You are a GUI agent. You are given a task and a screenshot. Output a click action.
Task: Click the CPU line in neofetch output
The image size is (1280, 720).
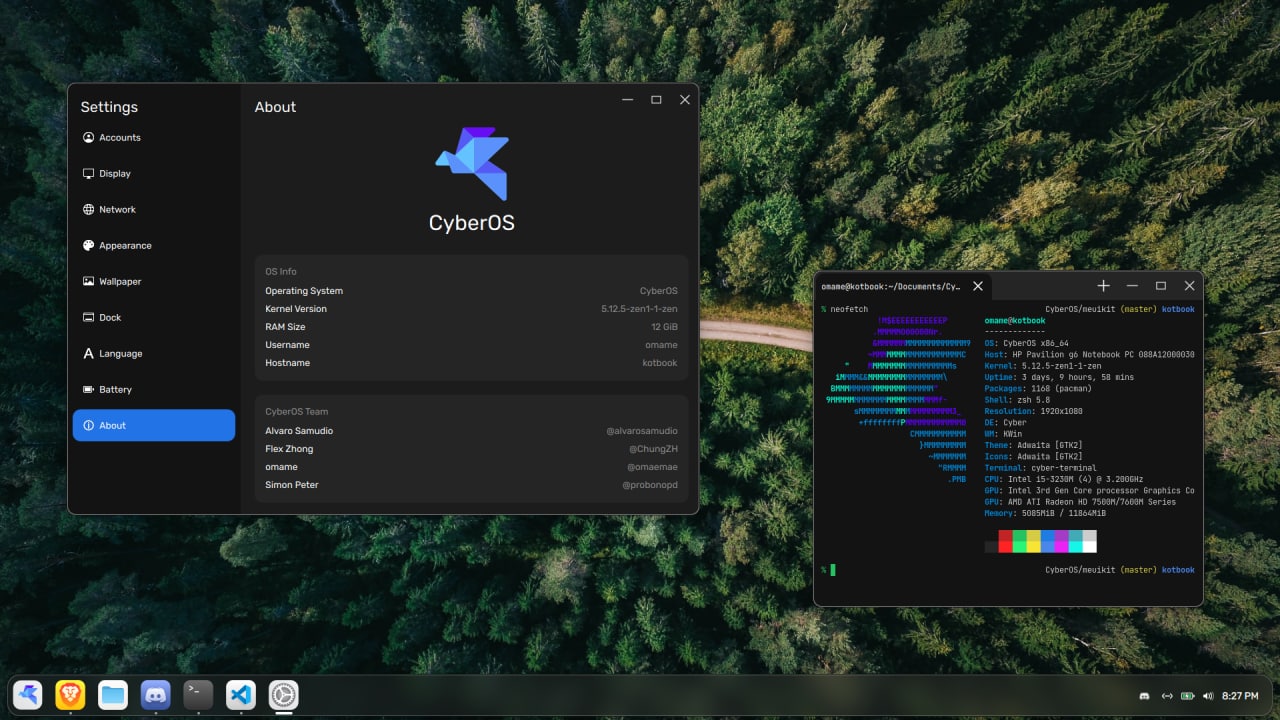1064,479
